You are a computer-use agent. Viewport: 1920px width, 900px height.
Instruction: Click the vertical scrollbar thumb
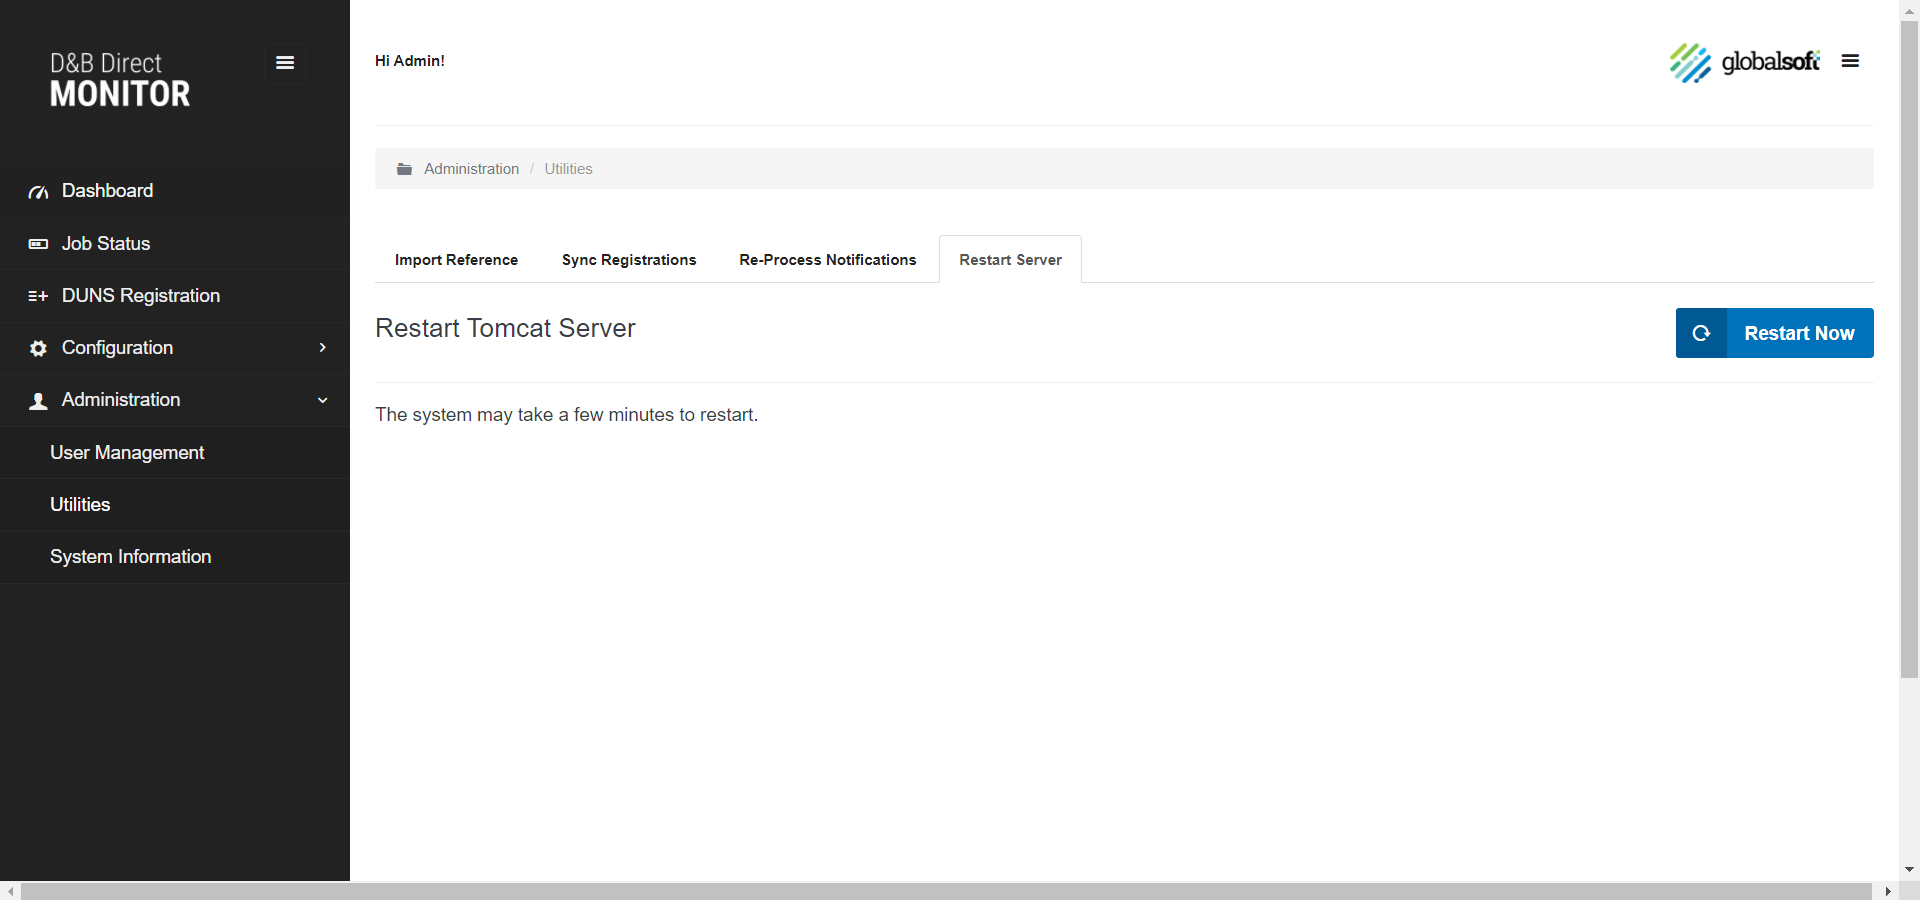pyautogui.click(x=1909, y=350)
